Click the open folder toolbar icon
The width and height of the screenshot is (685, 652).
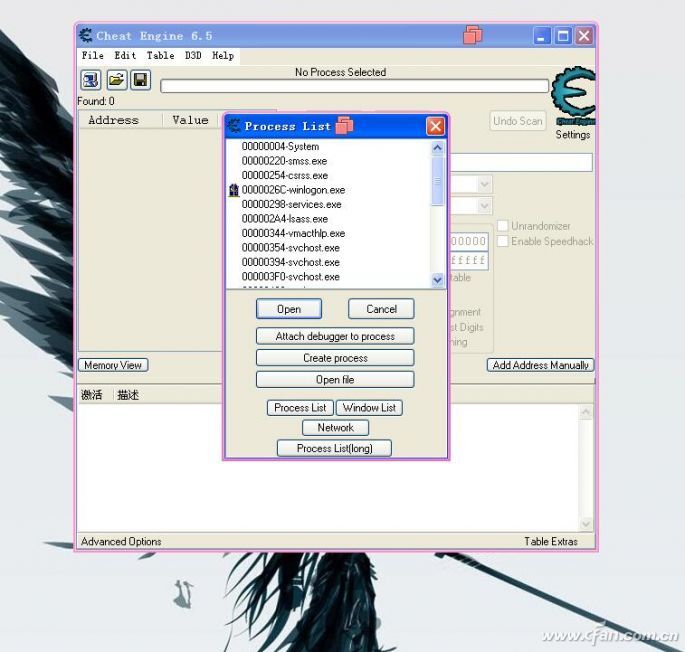[x=116, y=80]
